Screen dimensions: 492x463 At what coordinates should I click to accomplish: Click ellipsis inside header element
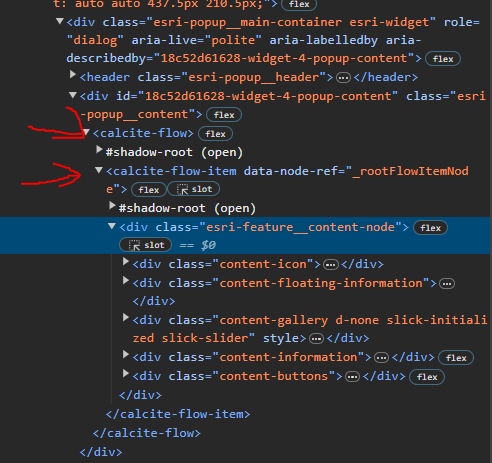pos(343,78)
